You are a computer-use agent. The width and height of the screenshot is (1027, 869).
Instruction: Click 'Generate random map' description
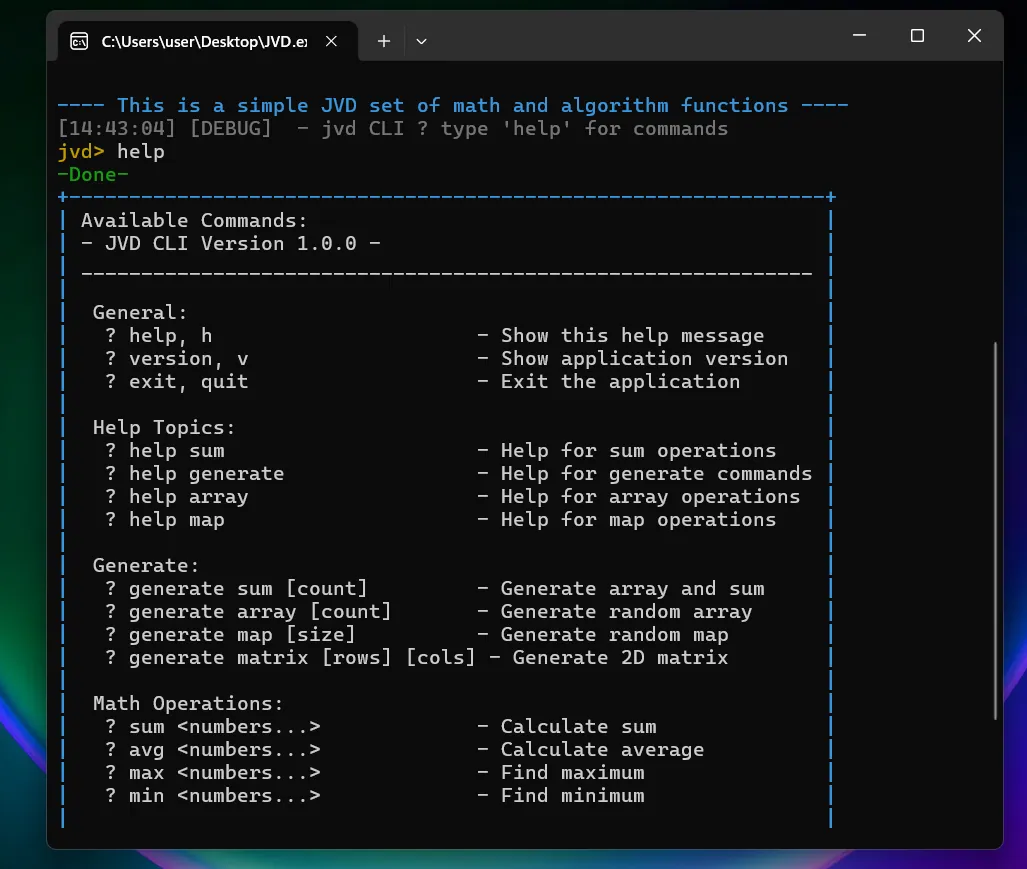pos(614,635)
